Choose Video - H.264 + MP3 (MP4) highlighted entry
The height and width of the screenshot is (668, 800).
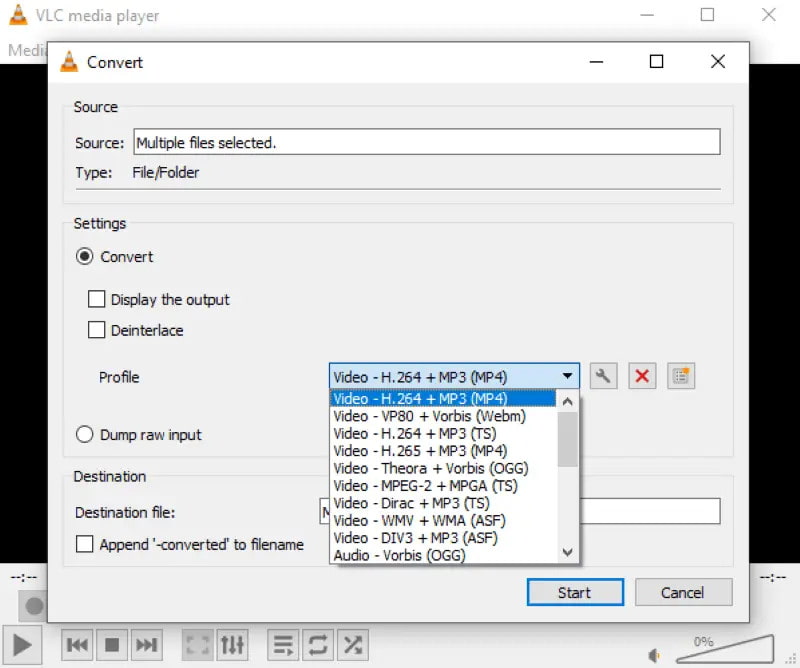point(443,399)
